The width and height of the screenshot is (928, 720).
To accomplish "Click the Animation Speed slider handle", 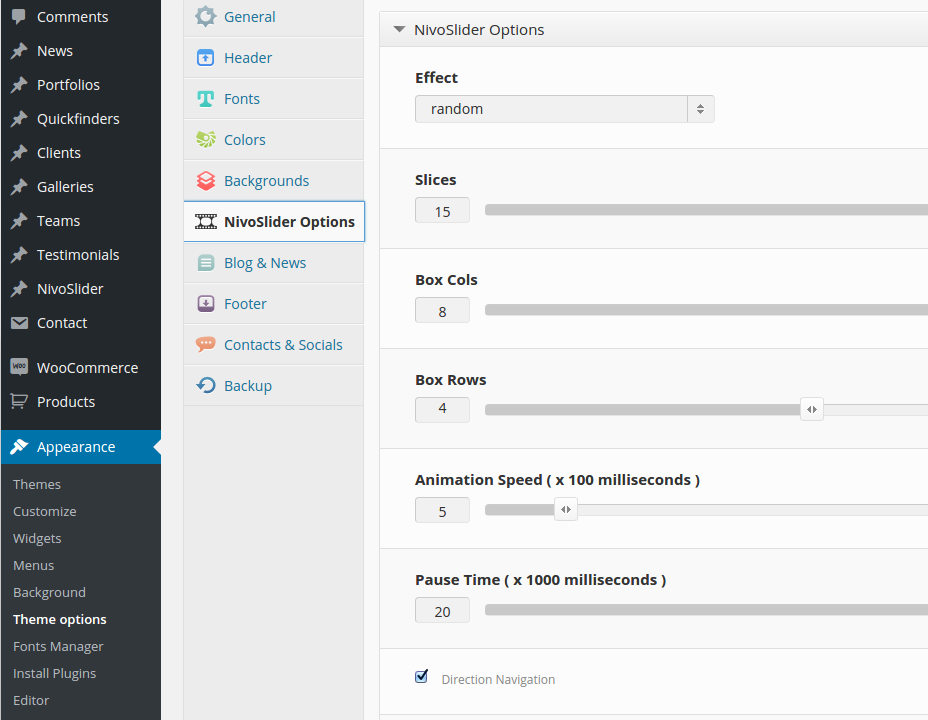I will pos(566,510).
